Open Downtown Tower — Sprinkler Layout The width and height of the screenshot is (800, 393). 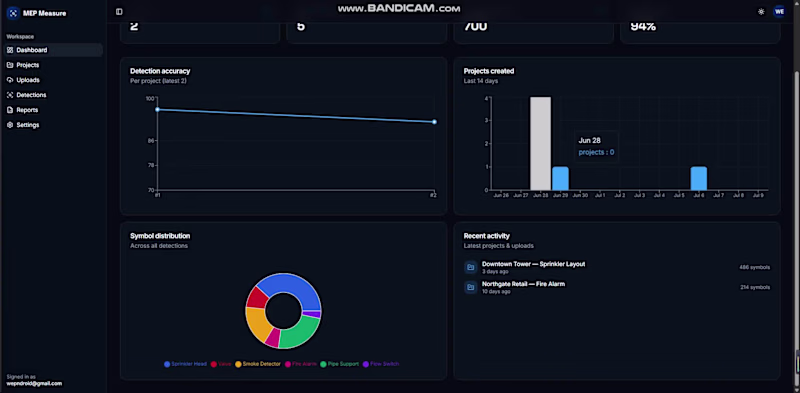click(534, 264)
